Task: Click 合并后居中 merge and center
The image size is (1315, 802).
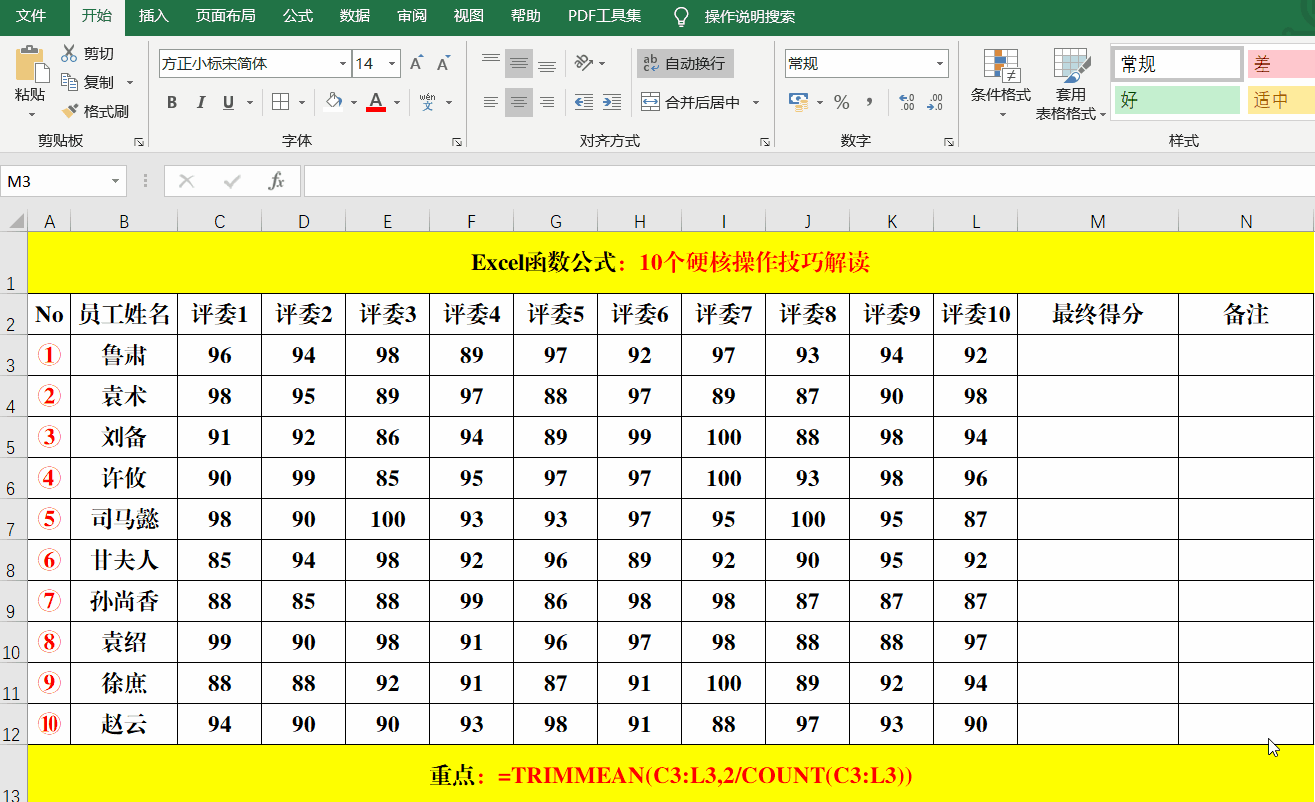Action: [688, 102]
